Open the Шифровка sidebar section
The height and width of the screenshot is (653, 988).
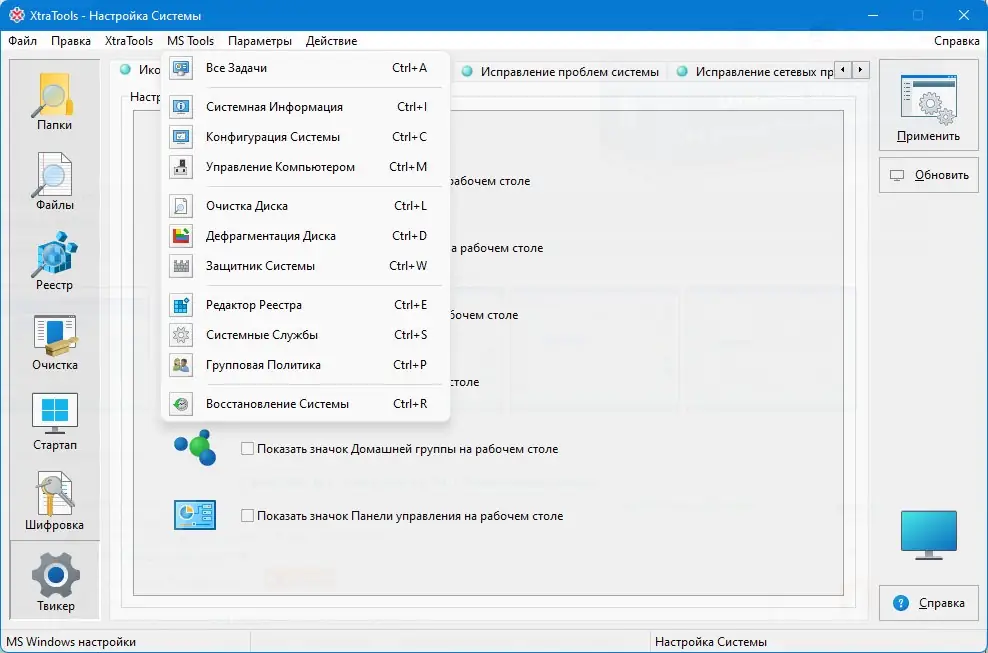[x=54, y=501]
